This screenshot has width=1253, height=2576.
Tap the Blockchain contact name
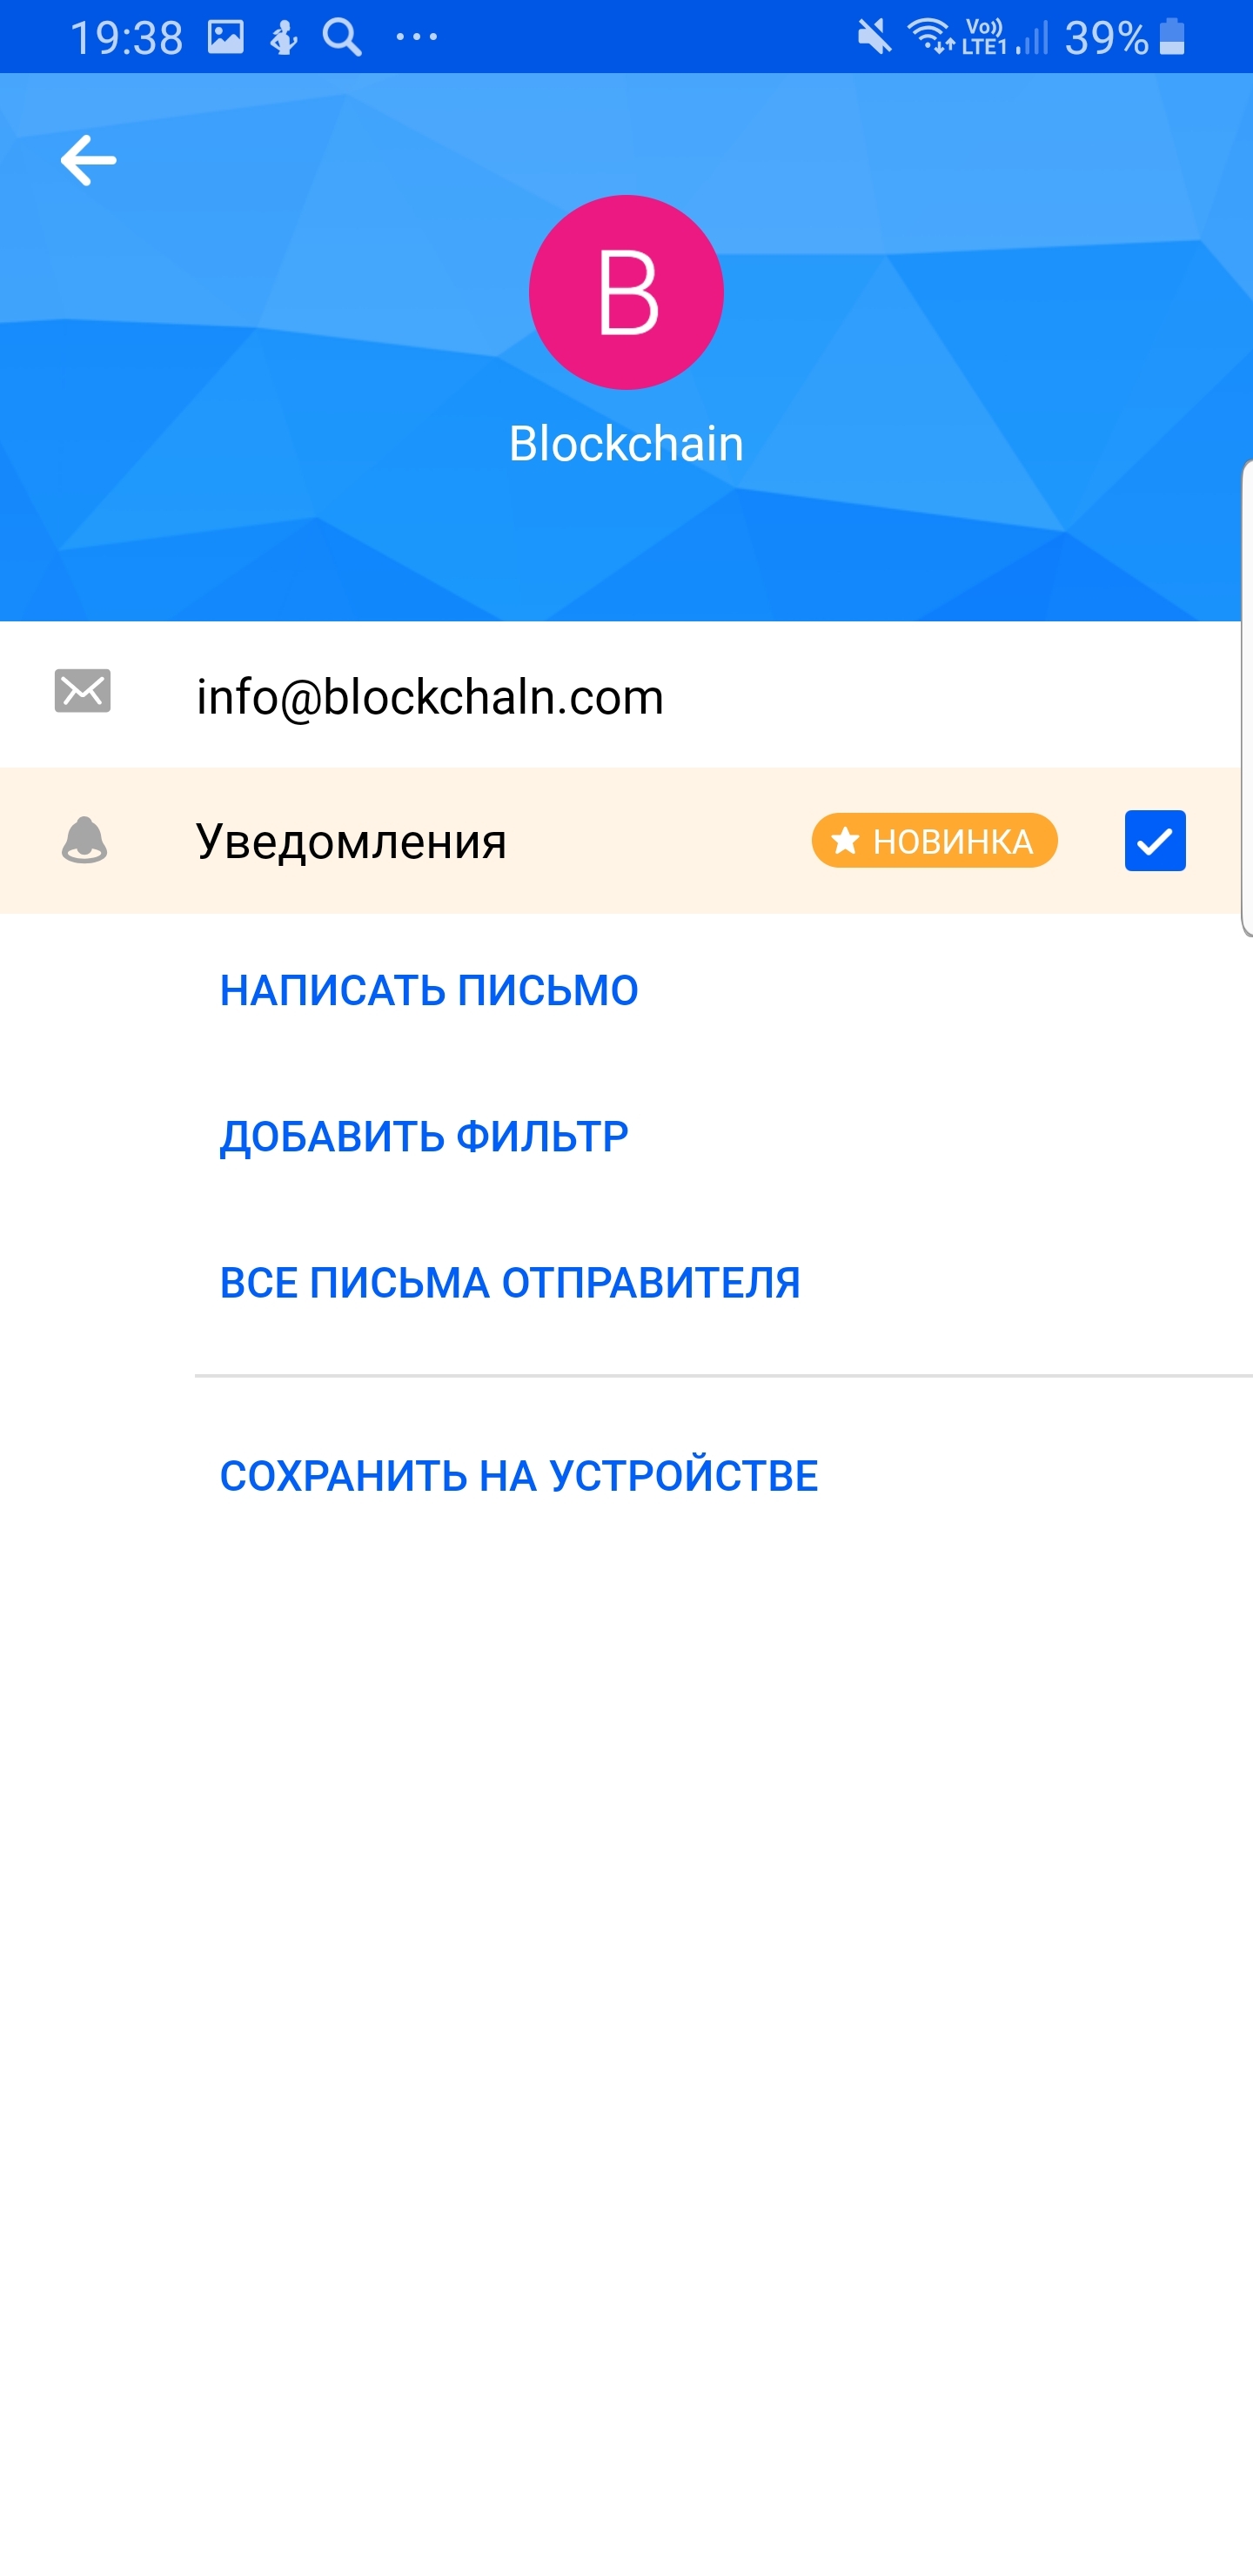(x=626, y=443)
